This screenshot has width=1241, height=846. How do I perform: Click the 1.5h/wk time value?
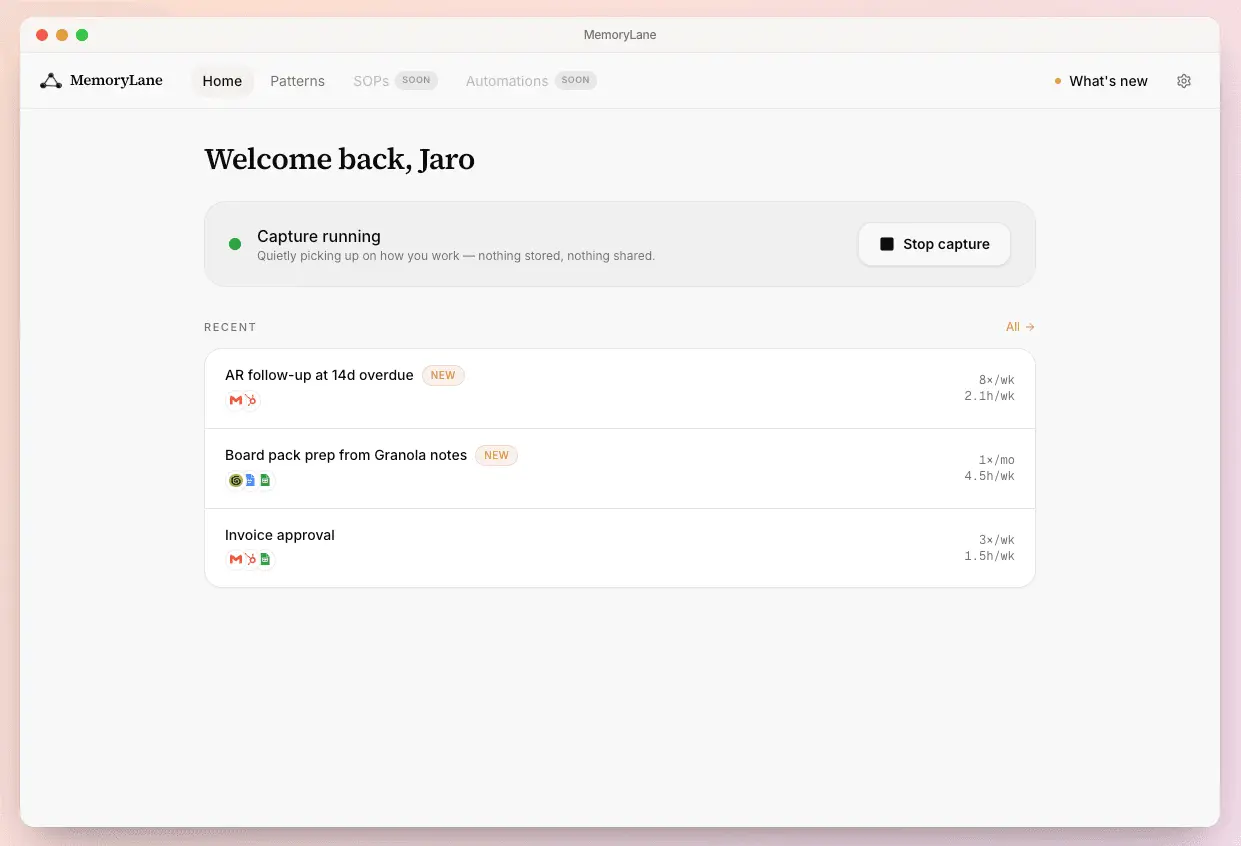click(x=989, y=556)
